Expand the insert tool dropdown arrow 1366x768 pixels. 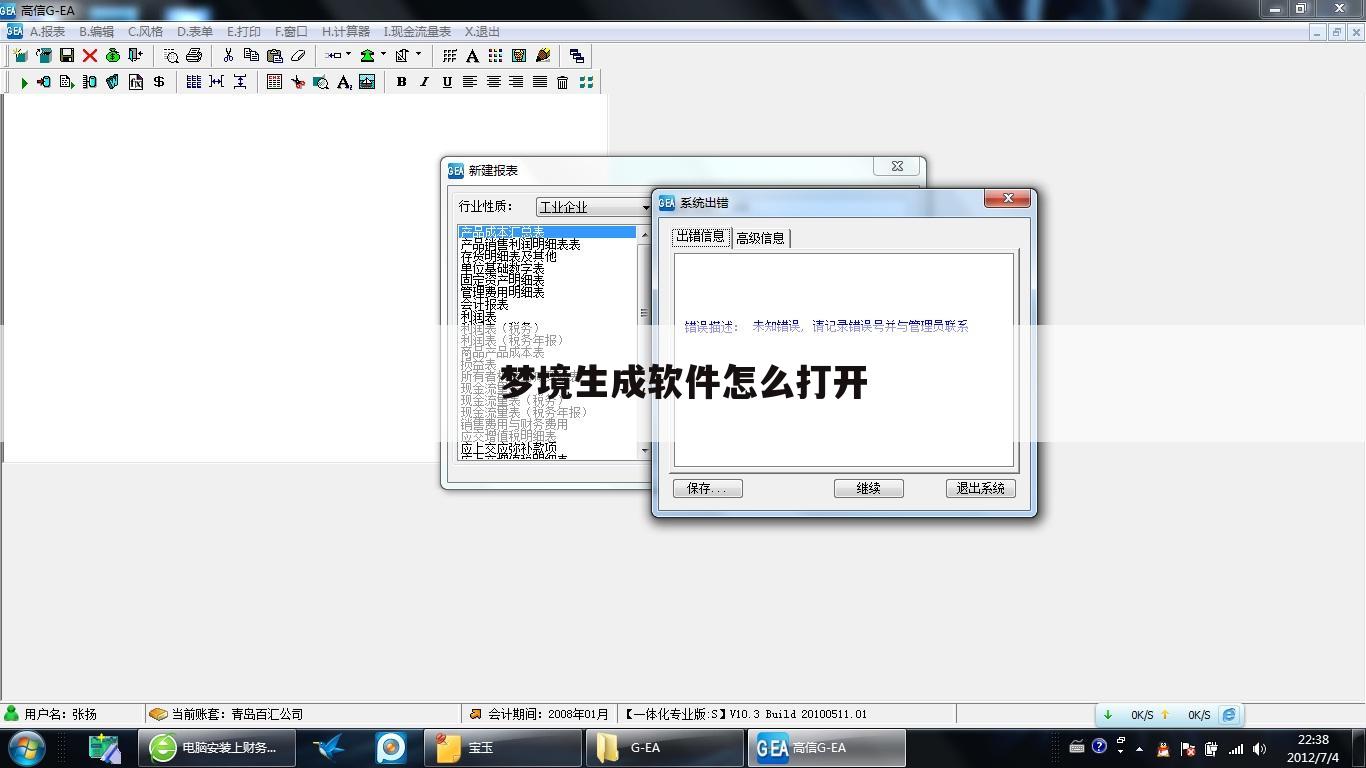[348, 55]
